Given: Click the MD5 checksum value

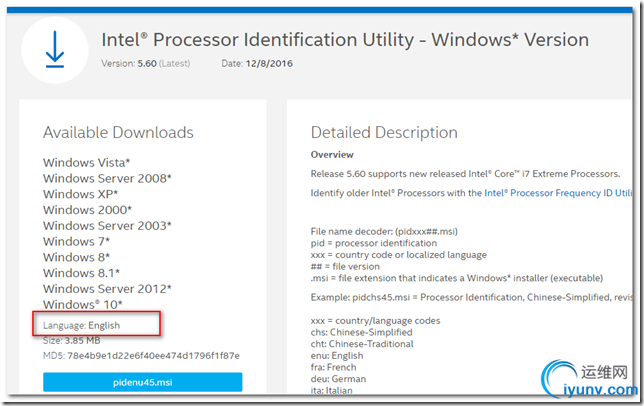Looking at the screenshot, I should click(x=153, y=356).
